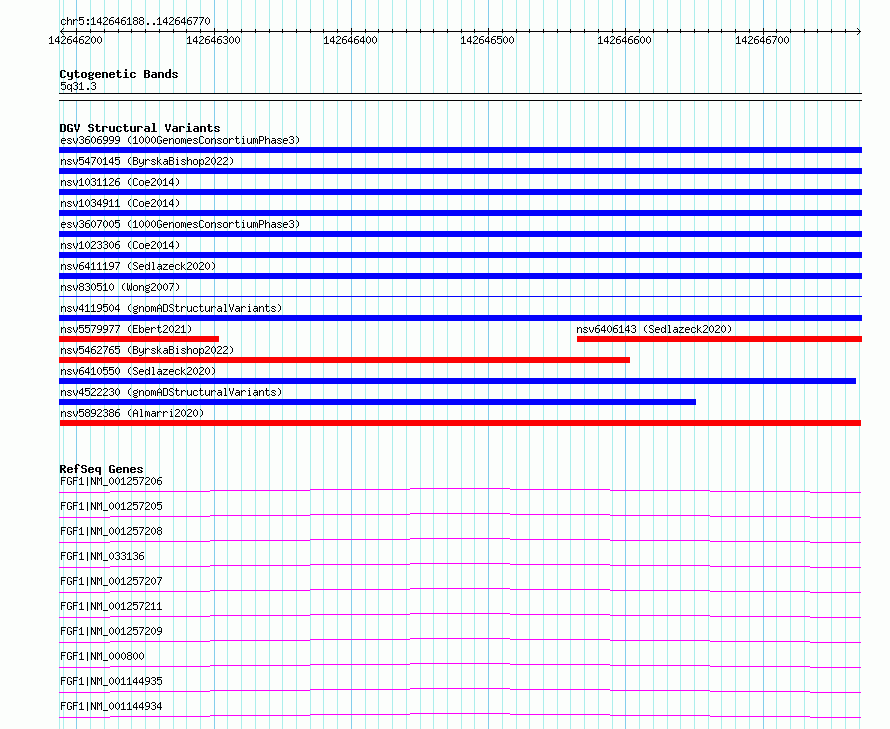Open transcript FGF1|NM_001257205
The width and height of the screenshot is (890, 729).
pyautogui.click(x=111, y=506)
